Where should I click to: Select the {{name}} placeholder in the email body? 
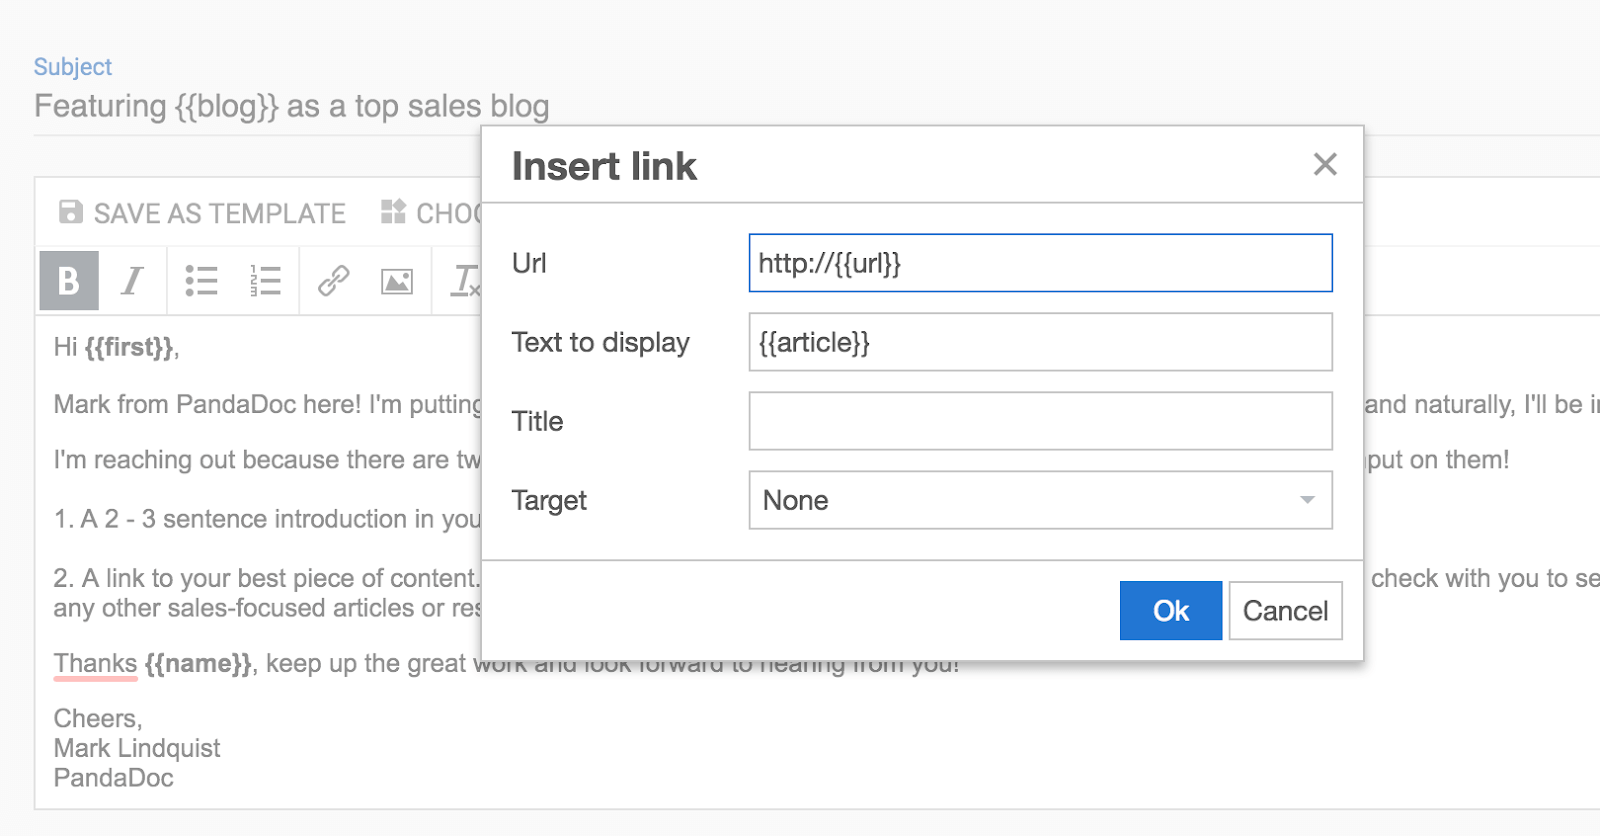[x=198, y=663]
